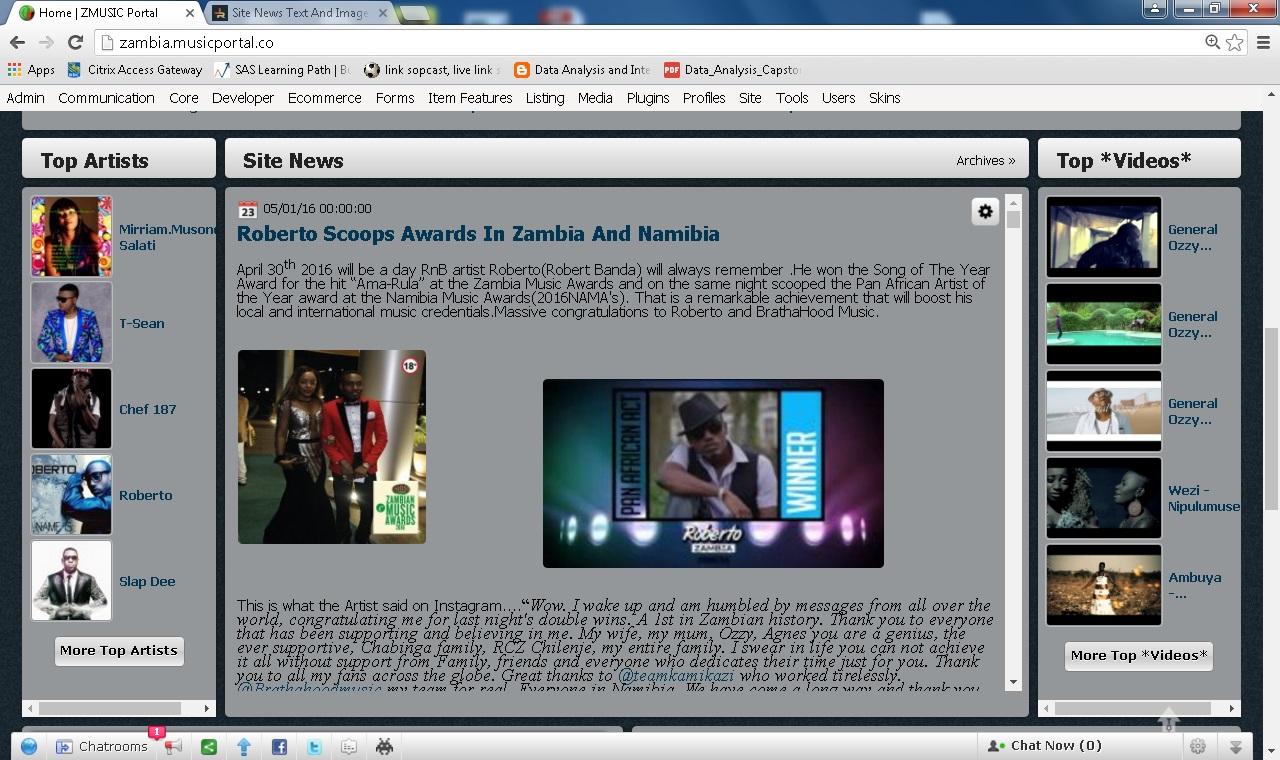Open the T-Sean artist link
The width and height of the screenshot is (1280, 760).
(141, 323)
